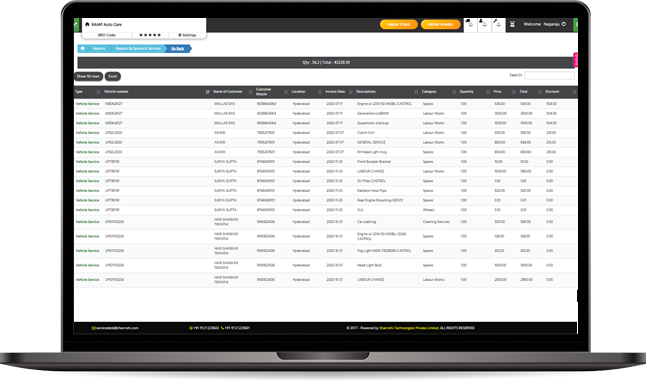646x381 pixels.
Task: Click the Qty and Total summary bar
Action: click(x=325, y=62)
